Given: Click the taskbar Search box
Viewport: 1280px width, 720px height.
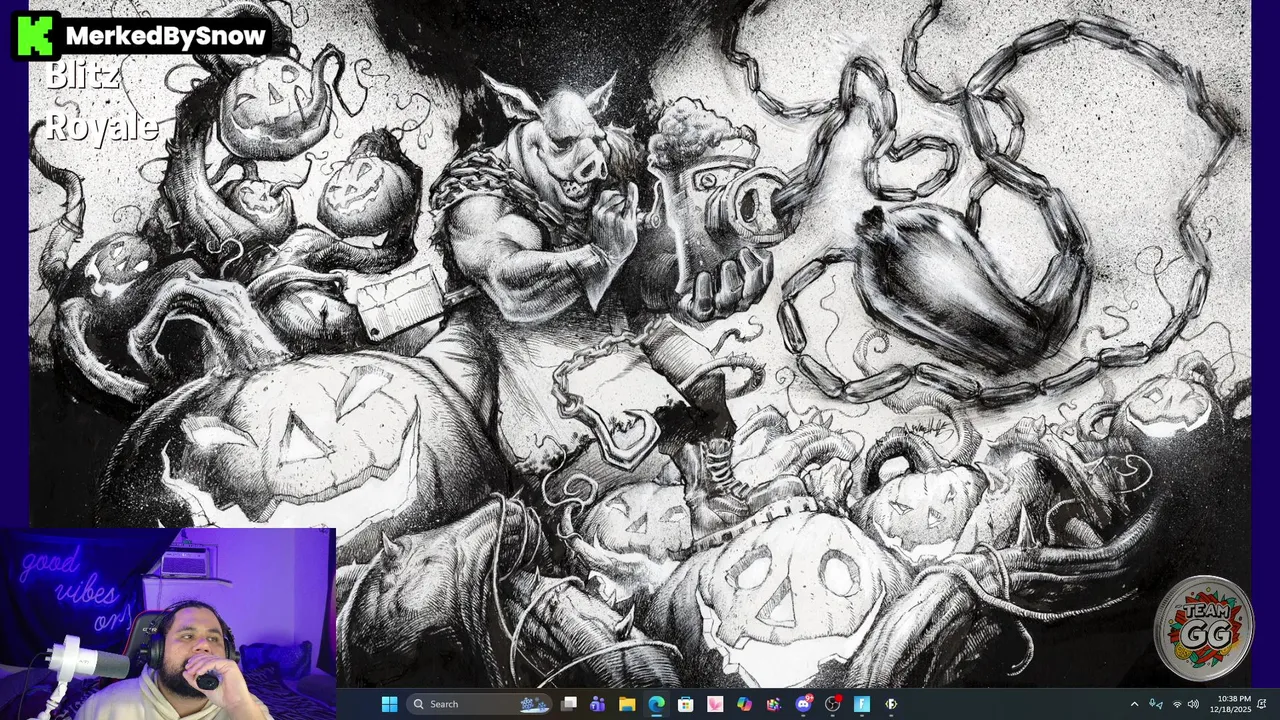Looking at the screenshot, I should [x=479, y=704].
